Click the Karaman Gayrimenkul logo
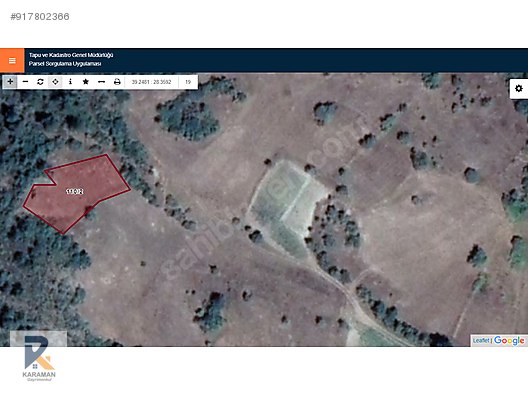This screenshot has width=528, height=396. click(39, 359)
